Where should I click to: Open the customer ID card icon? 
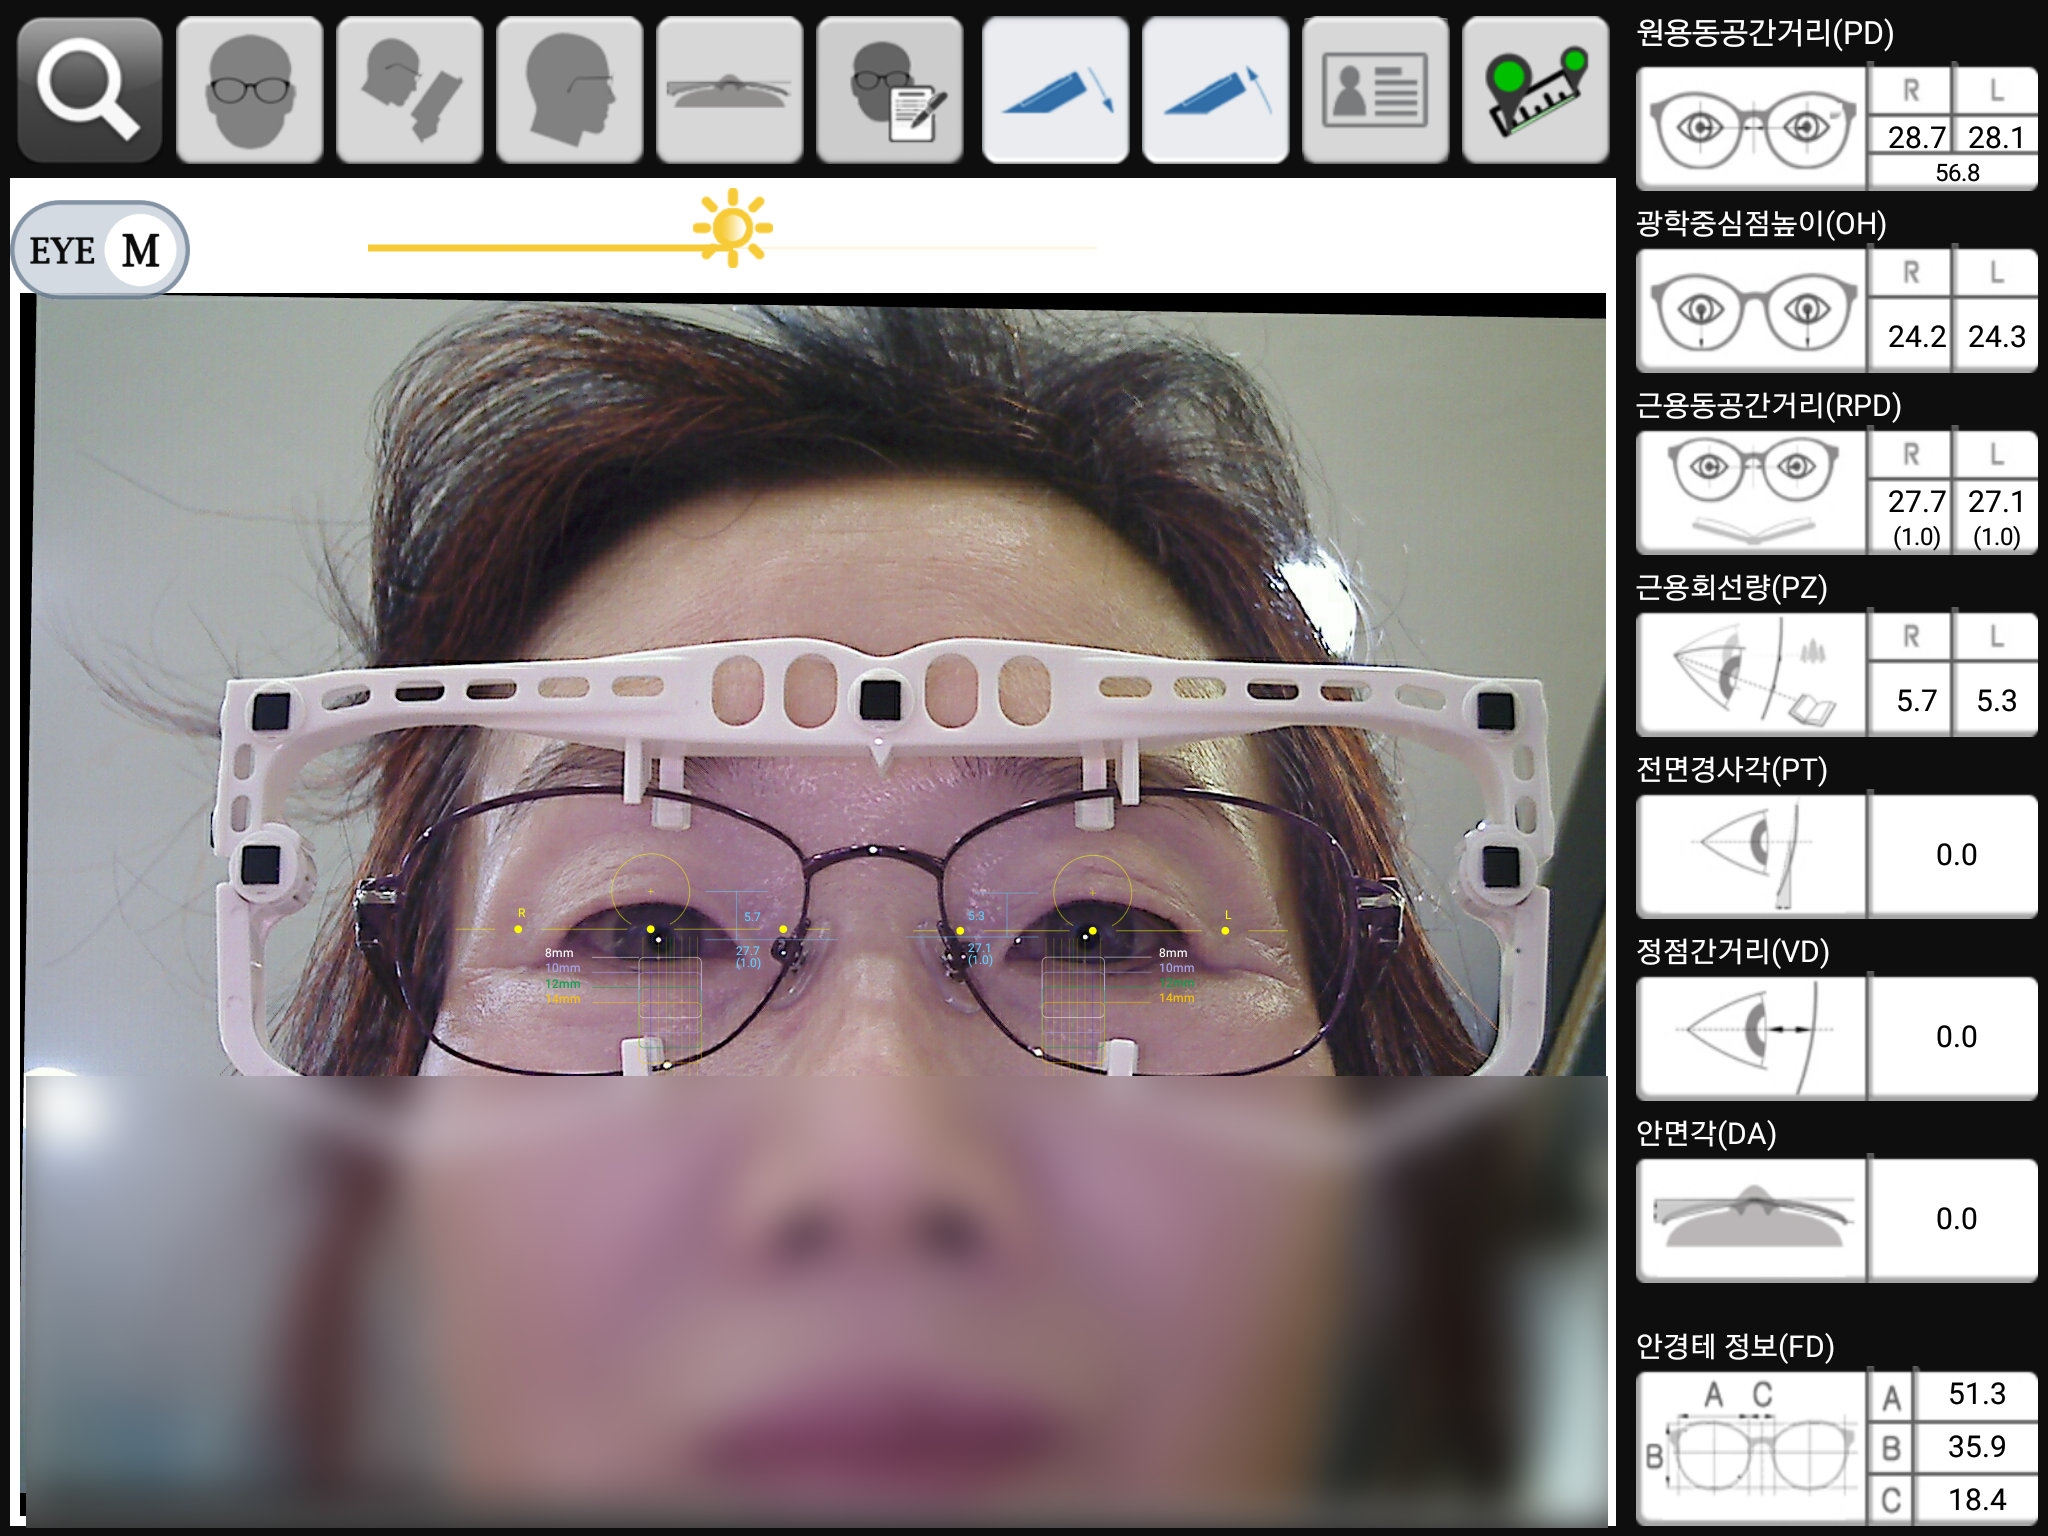point(1376,90)
